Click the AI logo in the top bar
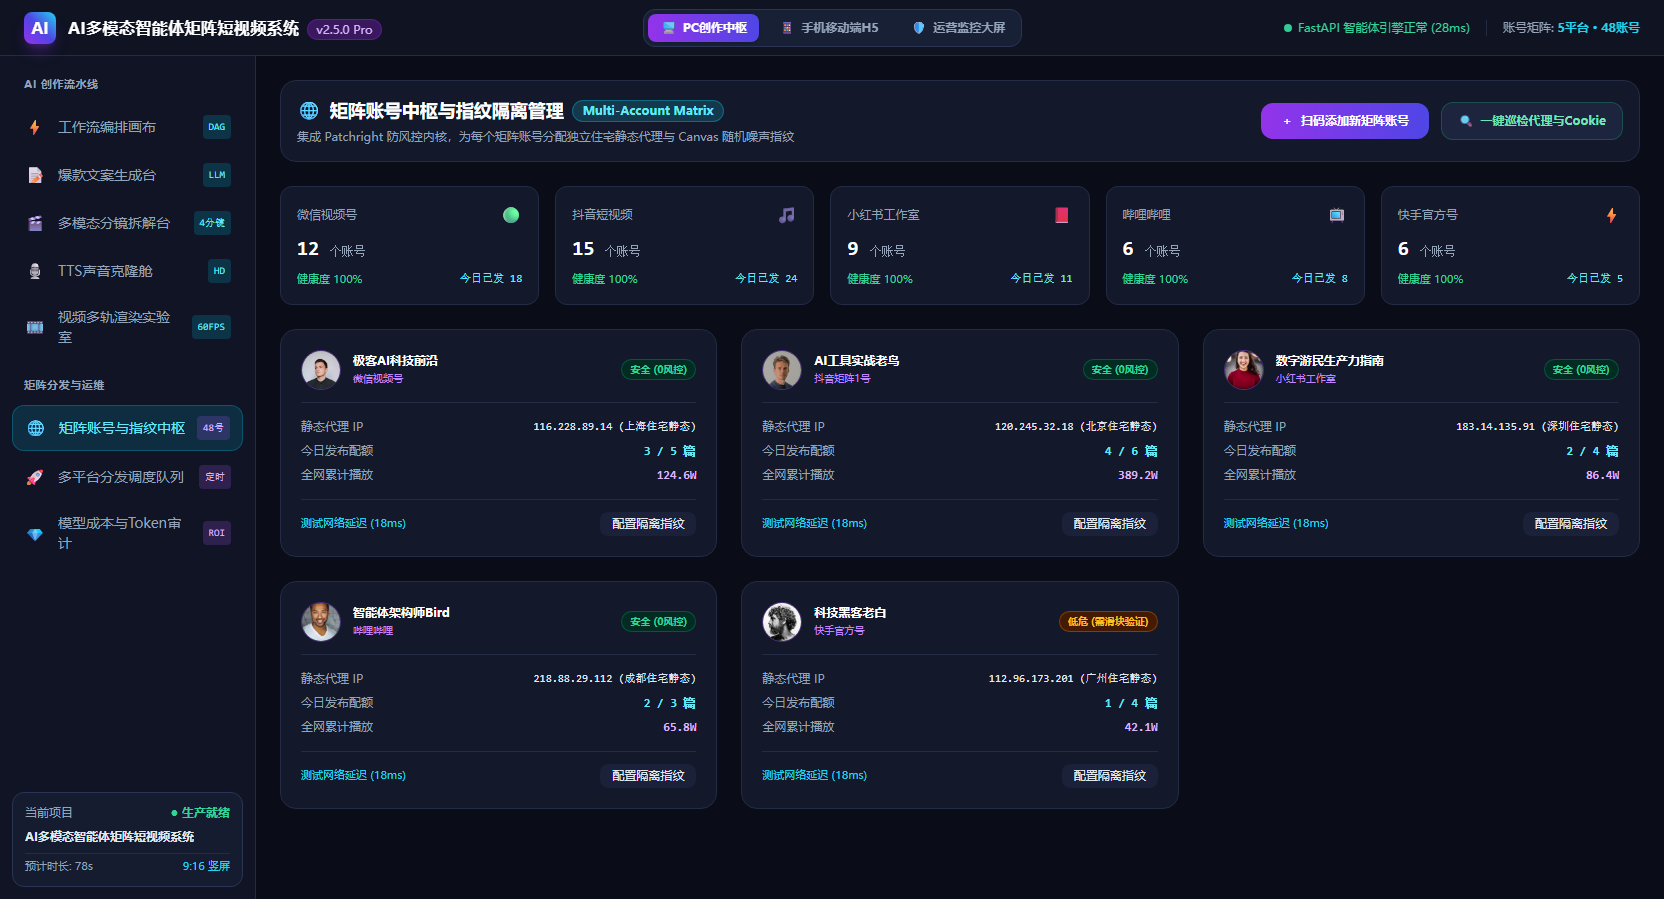Viewport: 1664px width, 899px height. click(40, 28)
